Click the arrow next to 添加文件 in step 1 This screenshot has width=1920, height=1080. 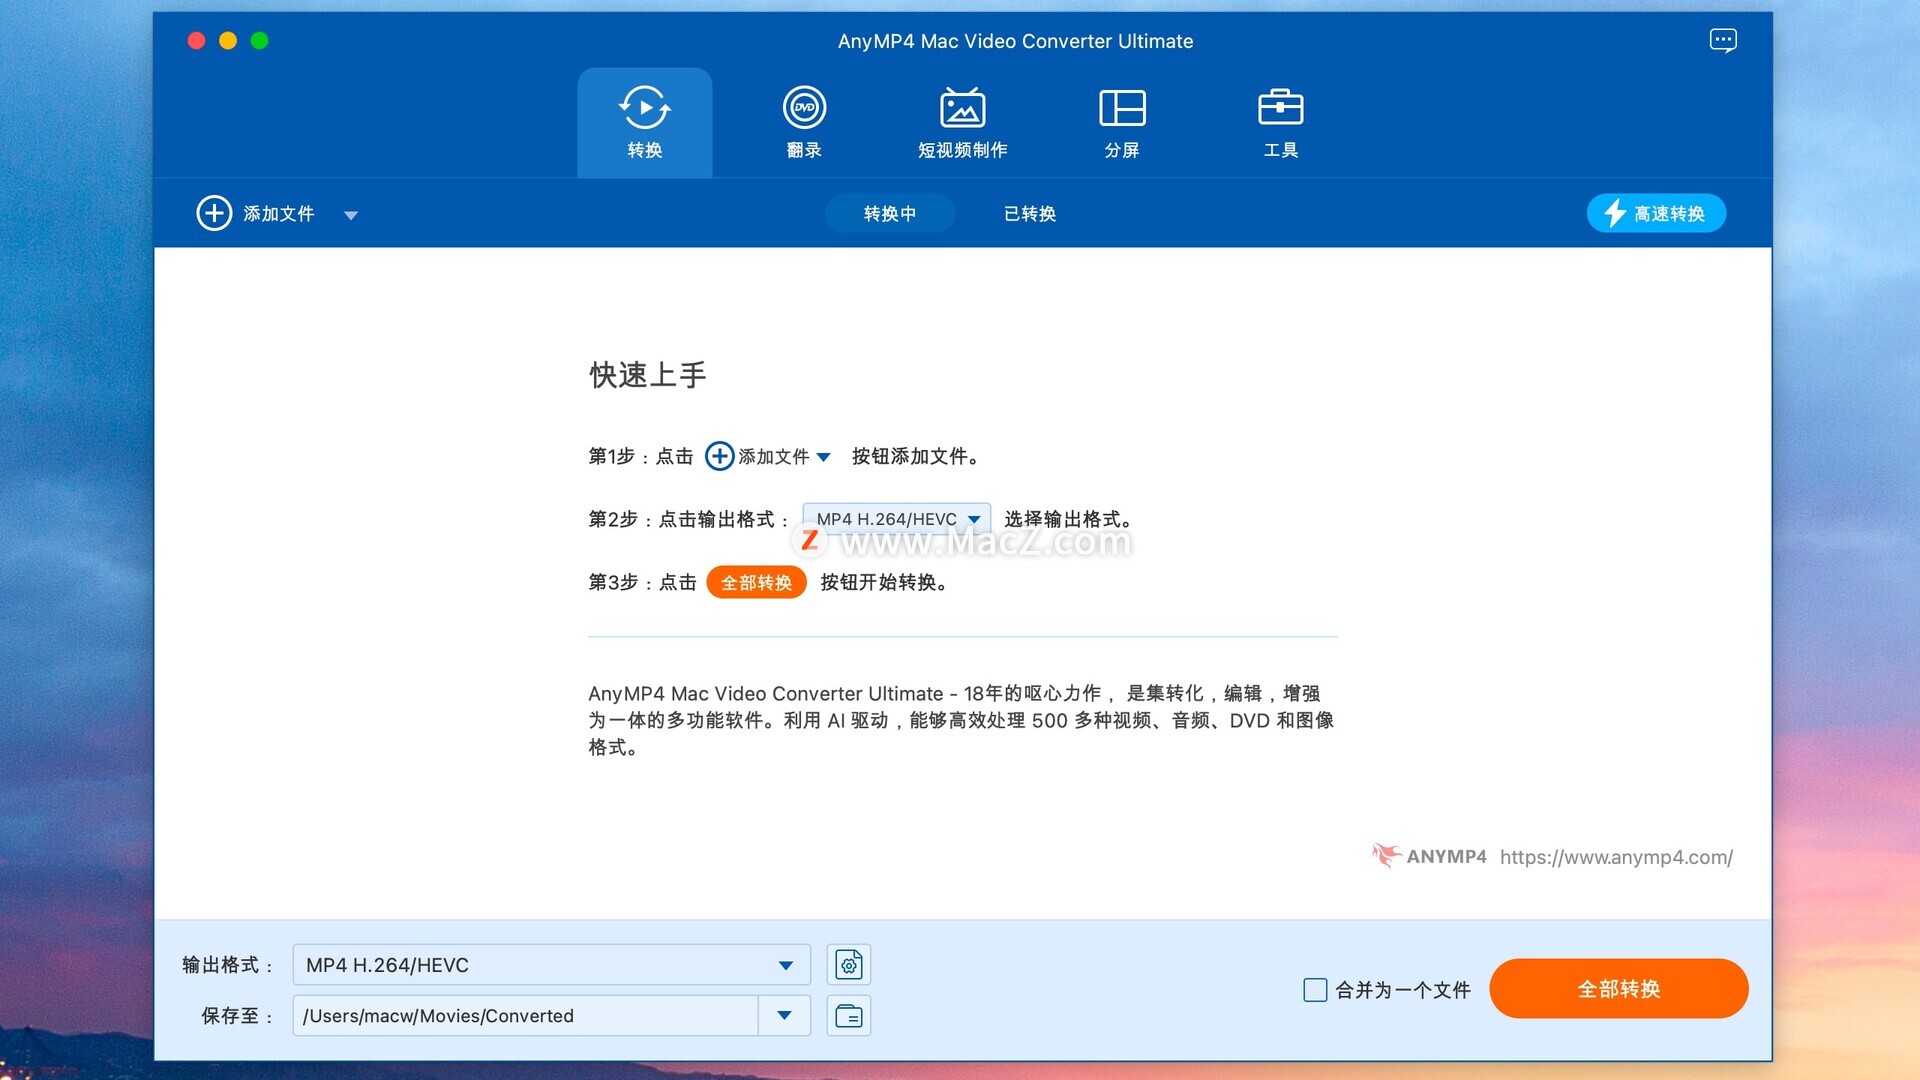click(x=823, y=457)
